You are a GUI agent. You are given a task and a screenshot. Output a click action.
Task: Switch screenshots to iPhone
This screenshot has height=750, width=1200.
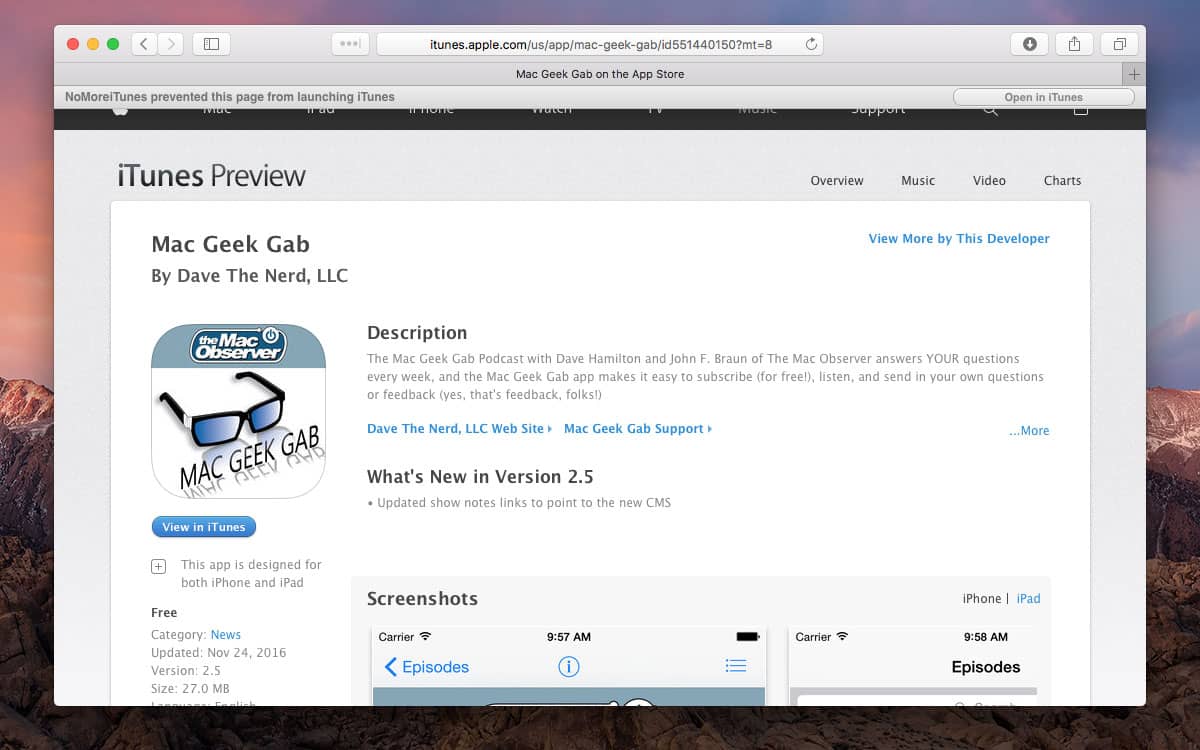pyautogui.click(x=982, y=599)
